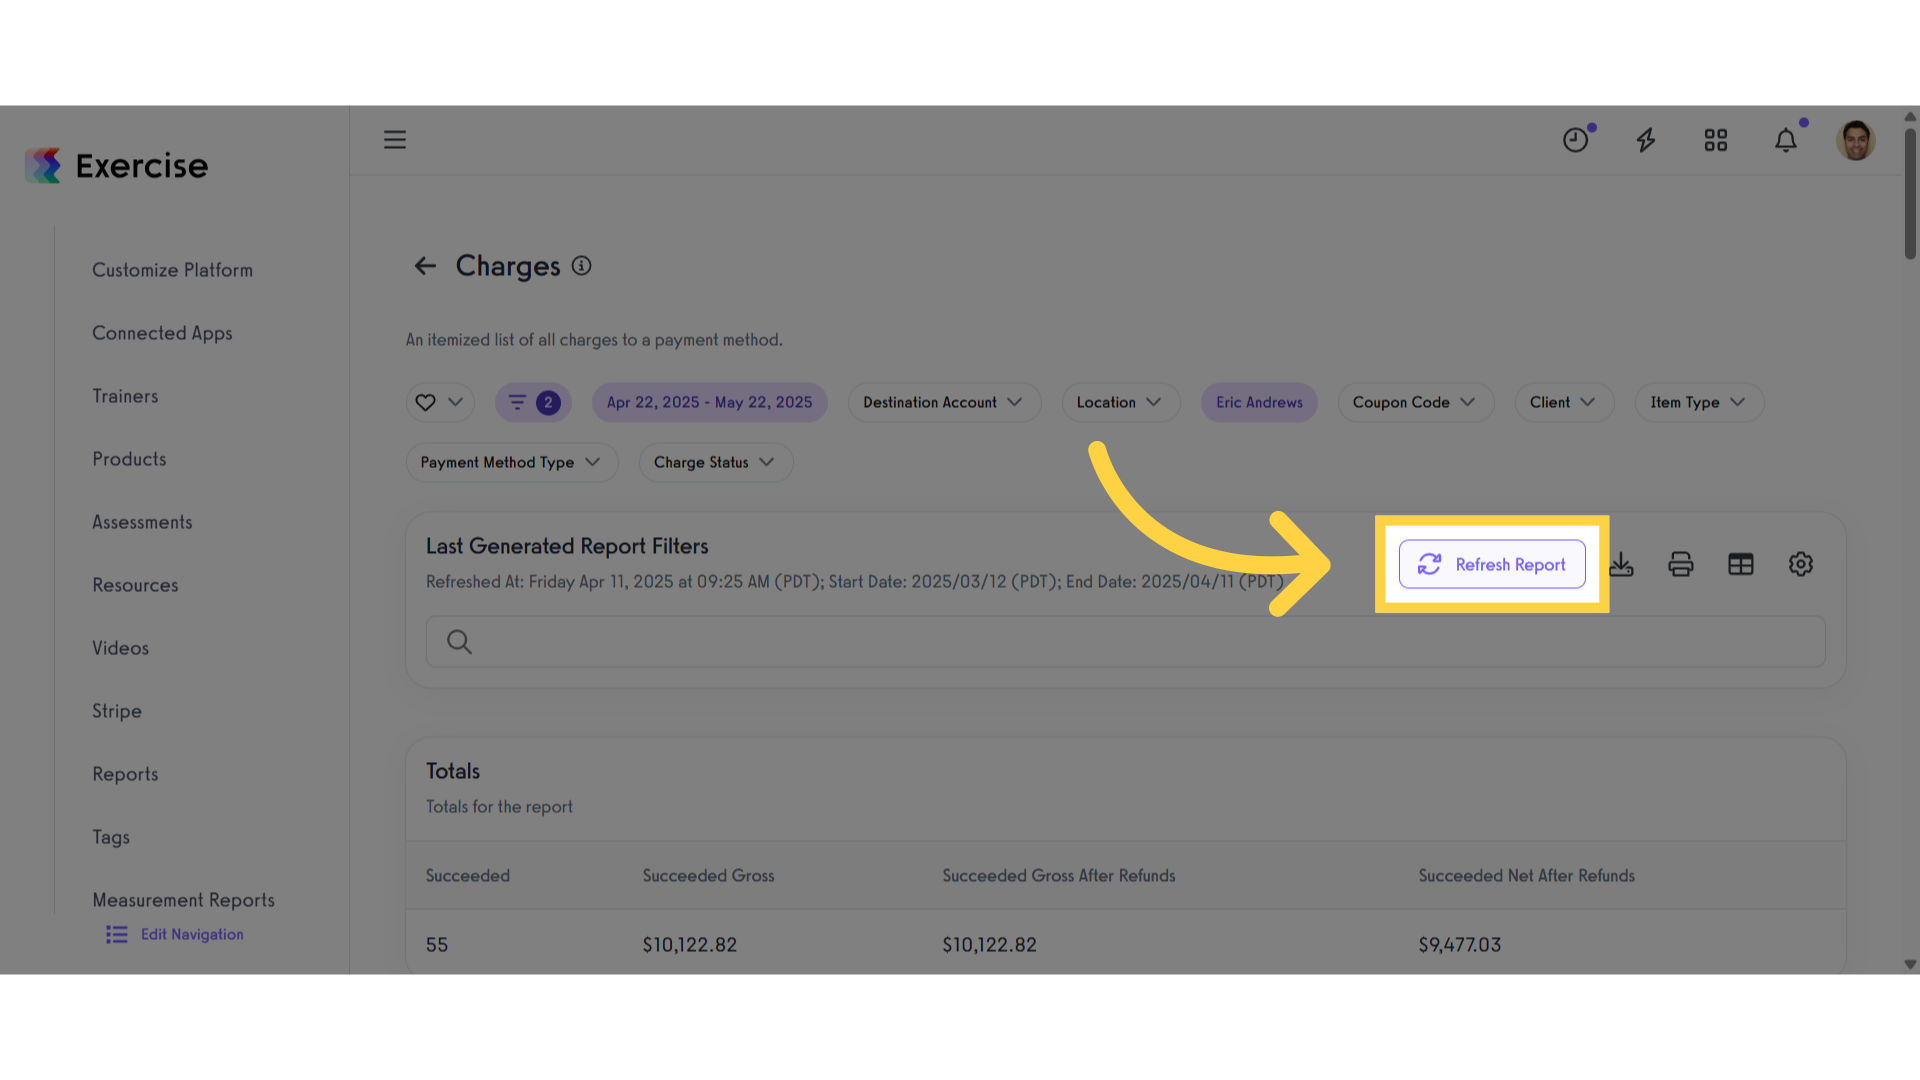This screenshot has width=1920, height=1080.
Task: Open Reports in the sidebar
Action: [x=125, y=774]
